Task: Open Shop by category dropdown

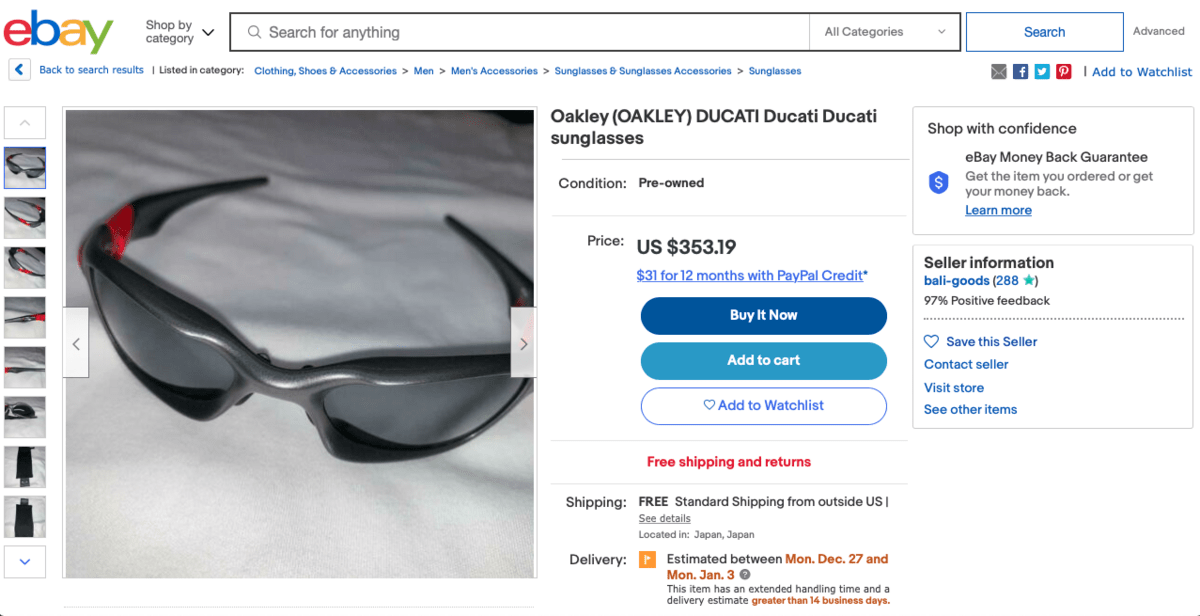Action: (180, 32)
